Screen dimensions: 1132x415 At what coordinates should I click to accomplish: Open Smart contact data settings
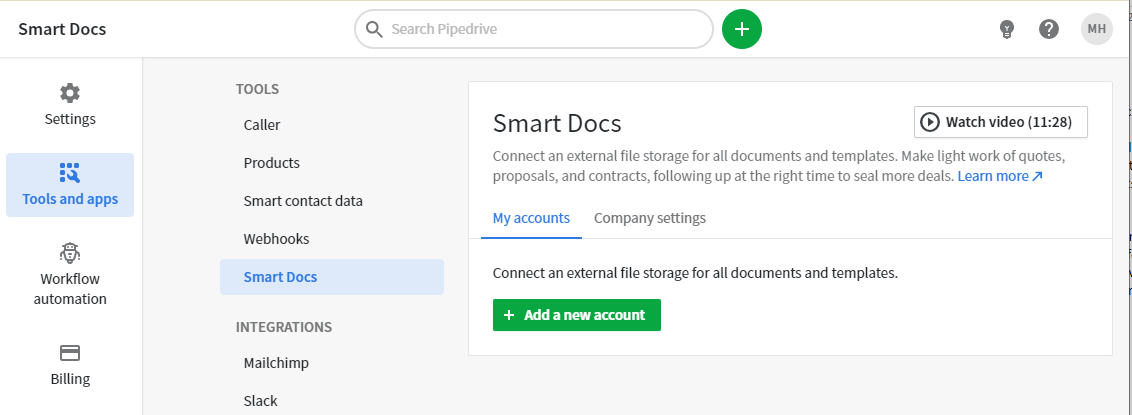click(332, 201)
